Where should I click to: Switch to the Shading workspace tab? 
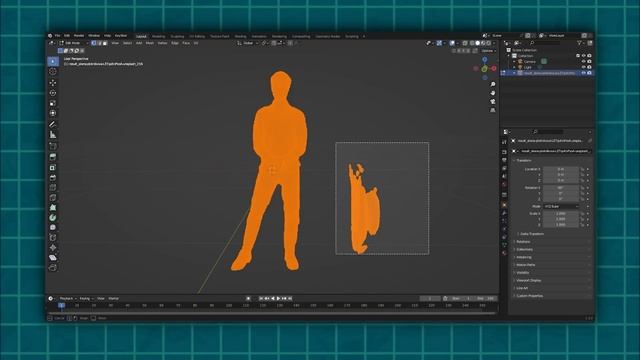[240, 36]
